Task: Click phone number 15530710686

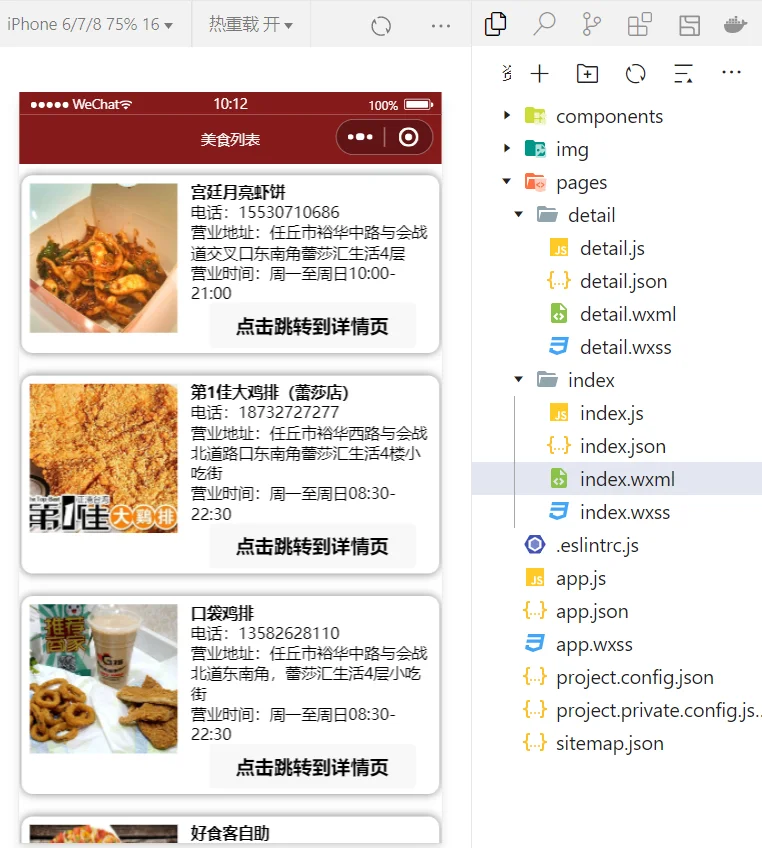Action: click(289, 212)
